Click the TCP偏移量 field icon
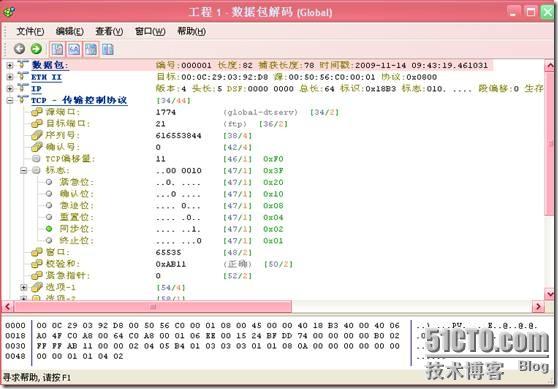Screen dimensions: 558x389 (x=36, y=158)
